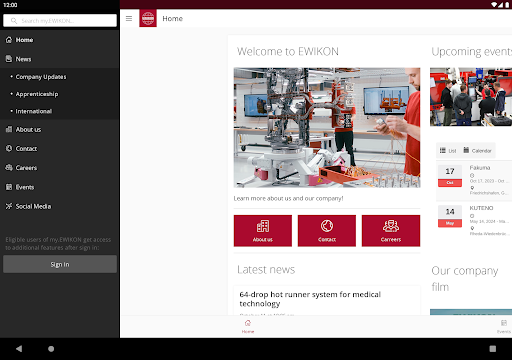Click the Events calendar icon in the sidebar

pos(9,187)
